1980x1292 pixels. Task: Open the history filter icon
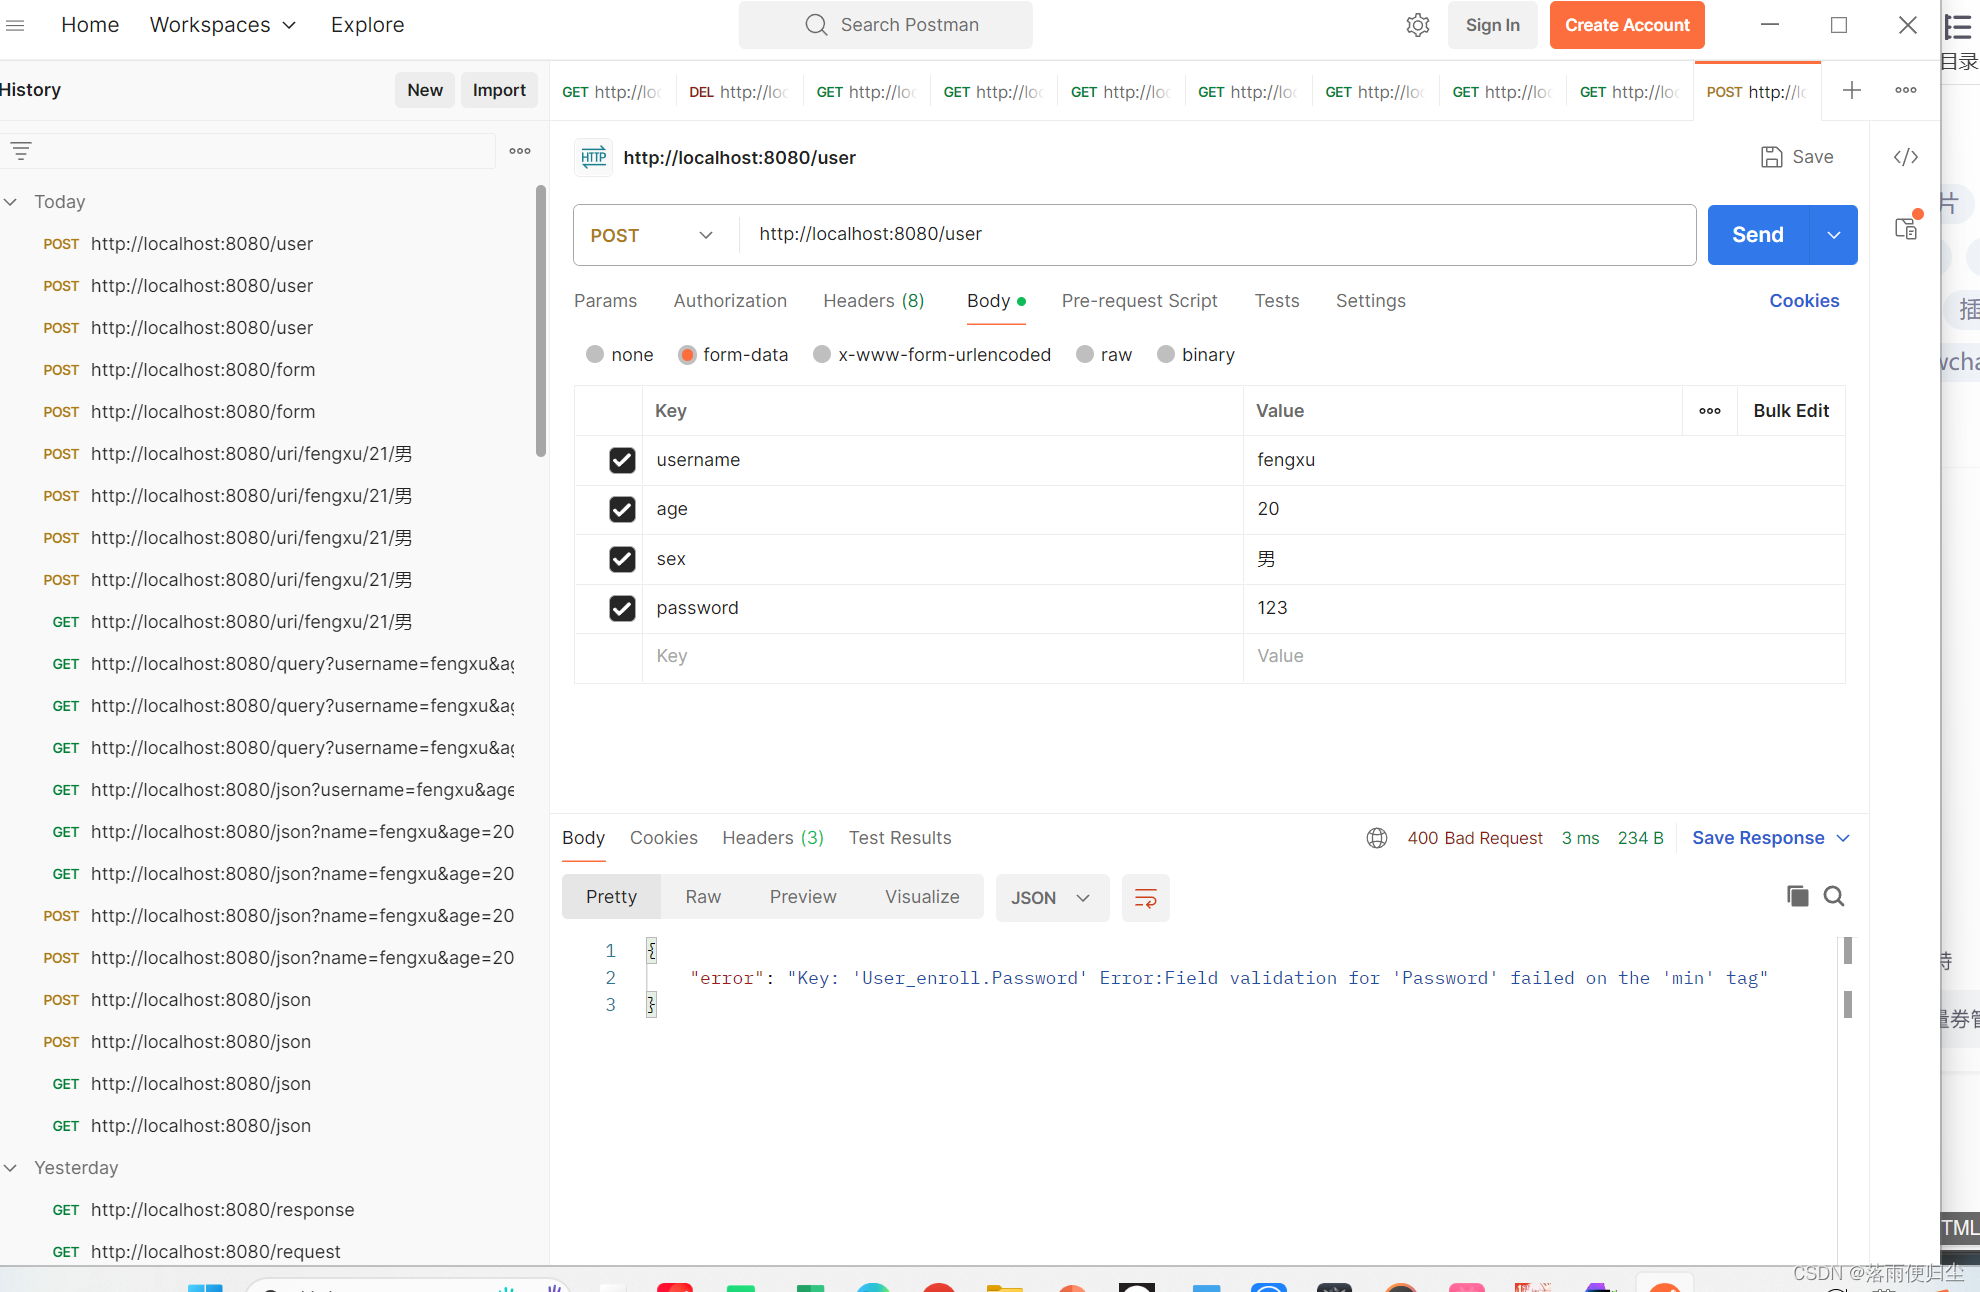tap(21, 151)
